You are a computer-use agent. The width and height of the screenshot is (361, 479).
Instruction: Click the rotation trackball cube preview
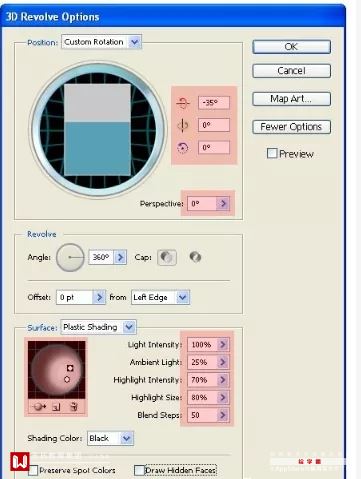pos(98,131)
